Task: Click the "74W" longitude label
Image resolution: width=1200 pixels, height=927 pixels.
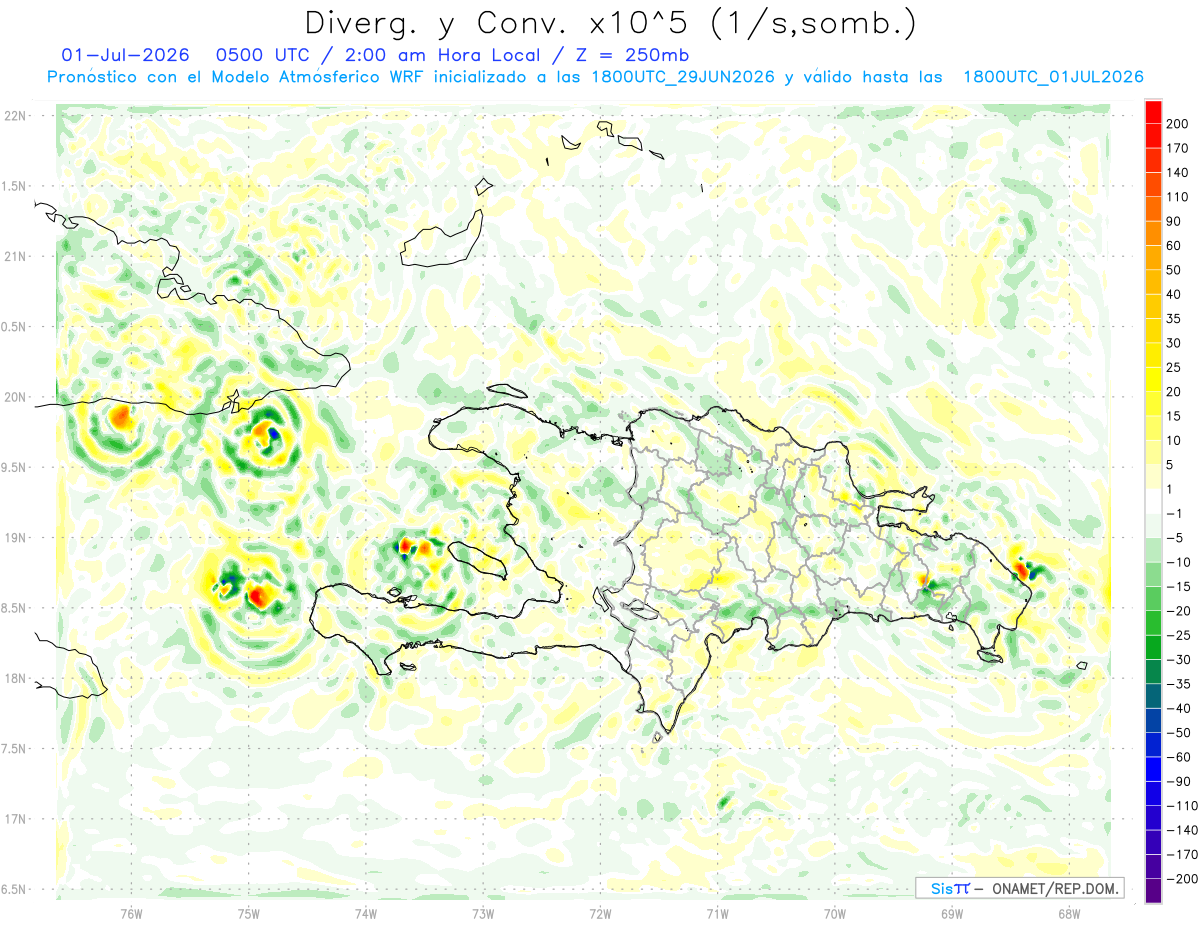Action: [x=366, y=914]
